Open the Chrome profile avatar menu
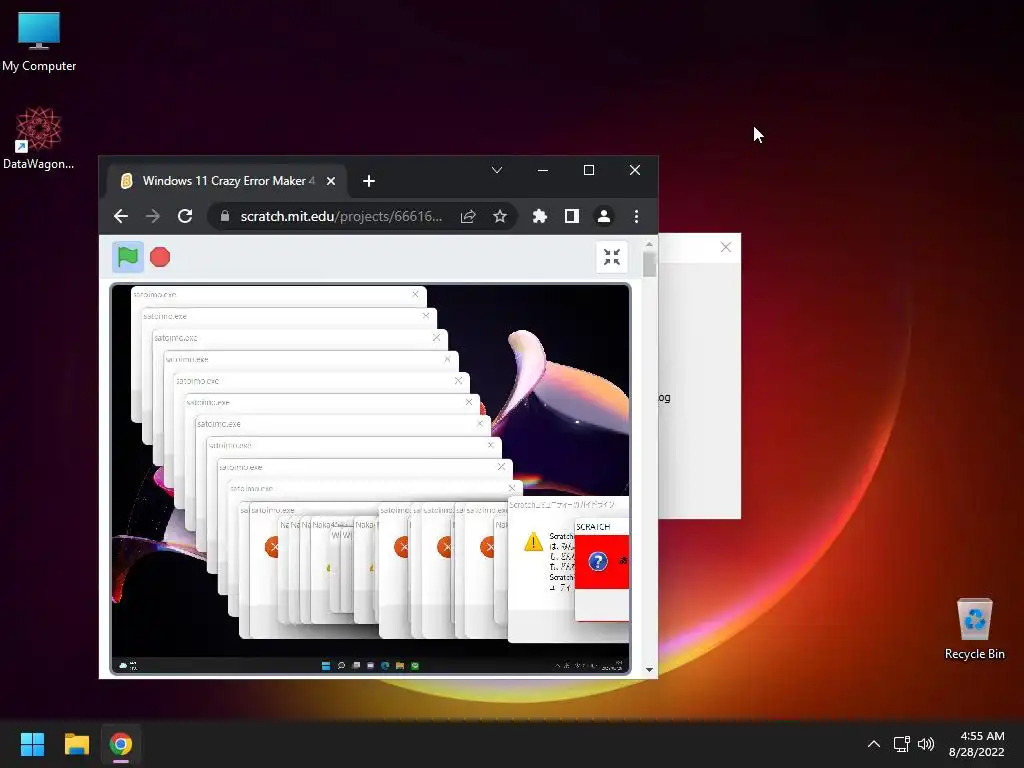The image size is (1024, 768). click(604, 216)
